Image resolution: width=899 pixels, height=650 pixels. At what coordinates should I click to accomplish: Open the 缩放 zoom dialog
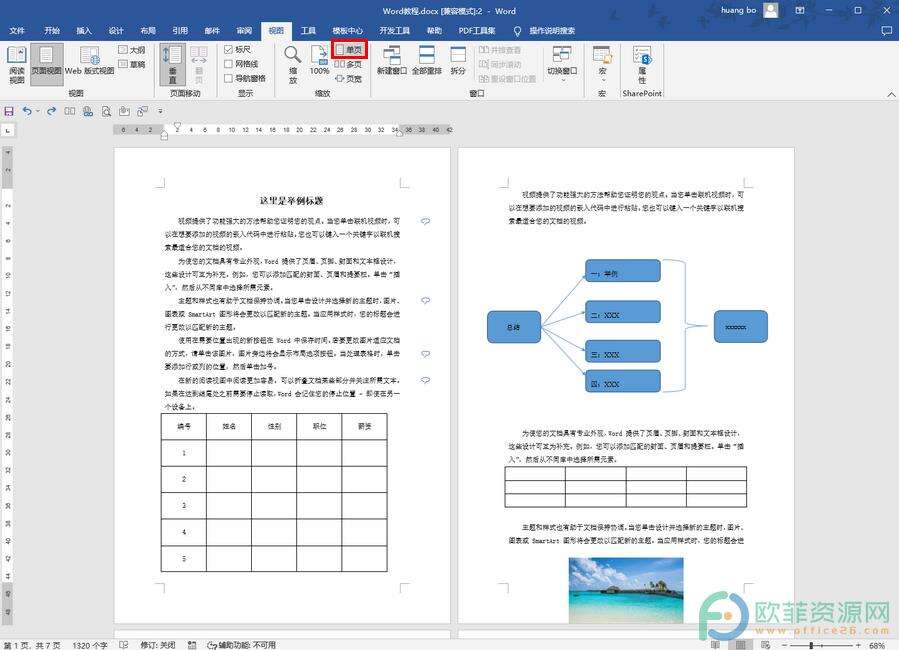tap(292, 64)
